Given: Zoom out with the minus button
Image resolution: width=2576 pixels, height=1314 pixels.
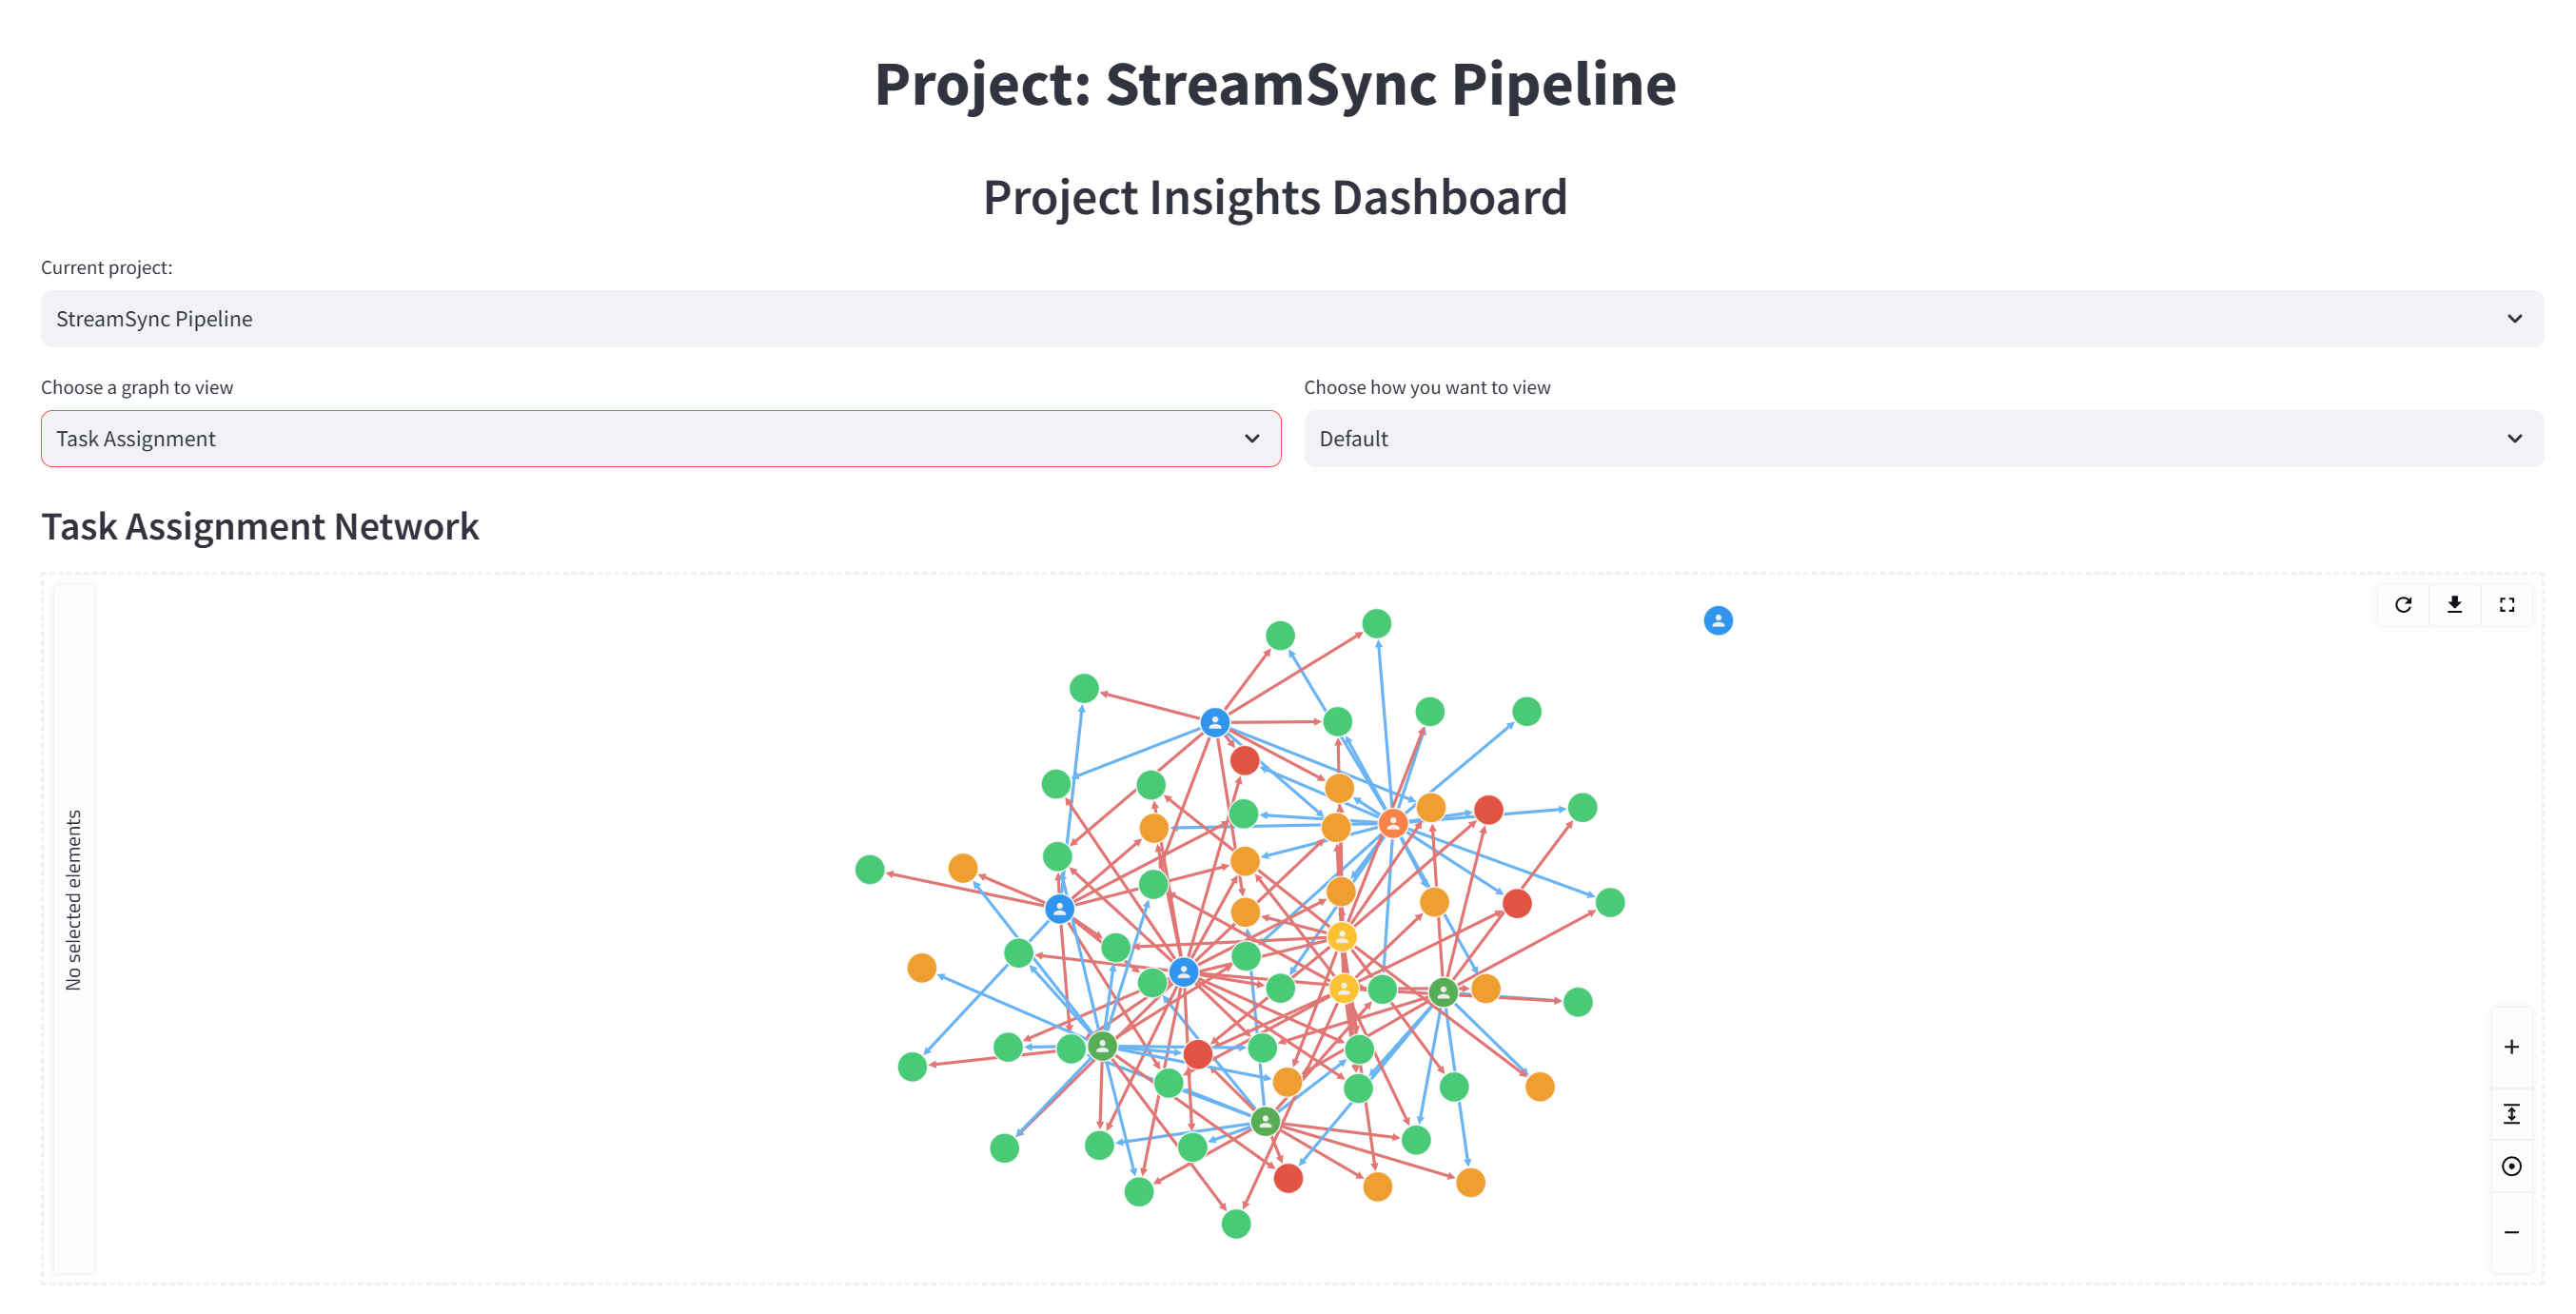Looking at the screenshot, I should click(x=2510, y=1232).
